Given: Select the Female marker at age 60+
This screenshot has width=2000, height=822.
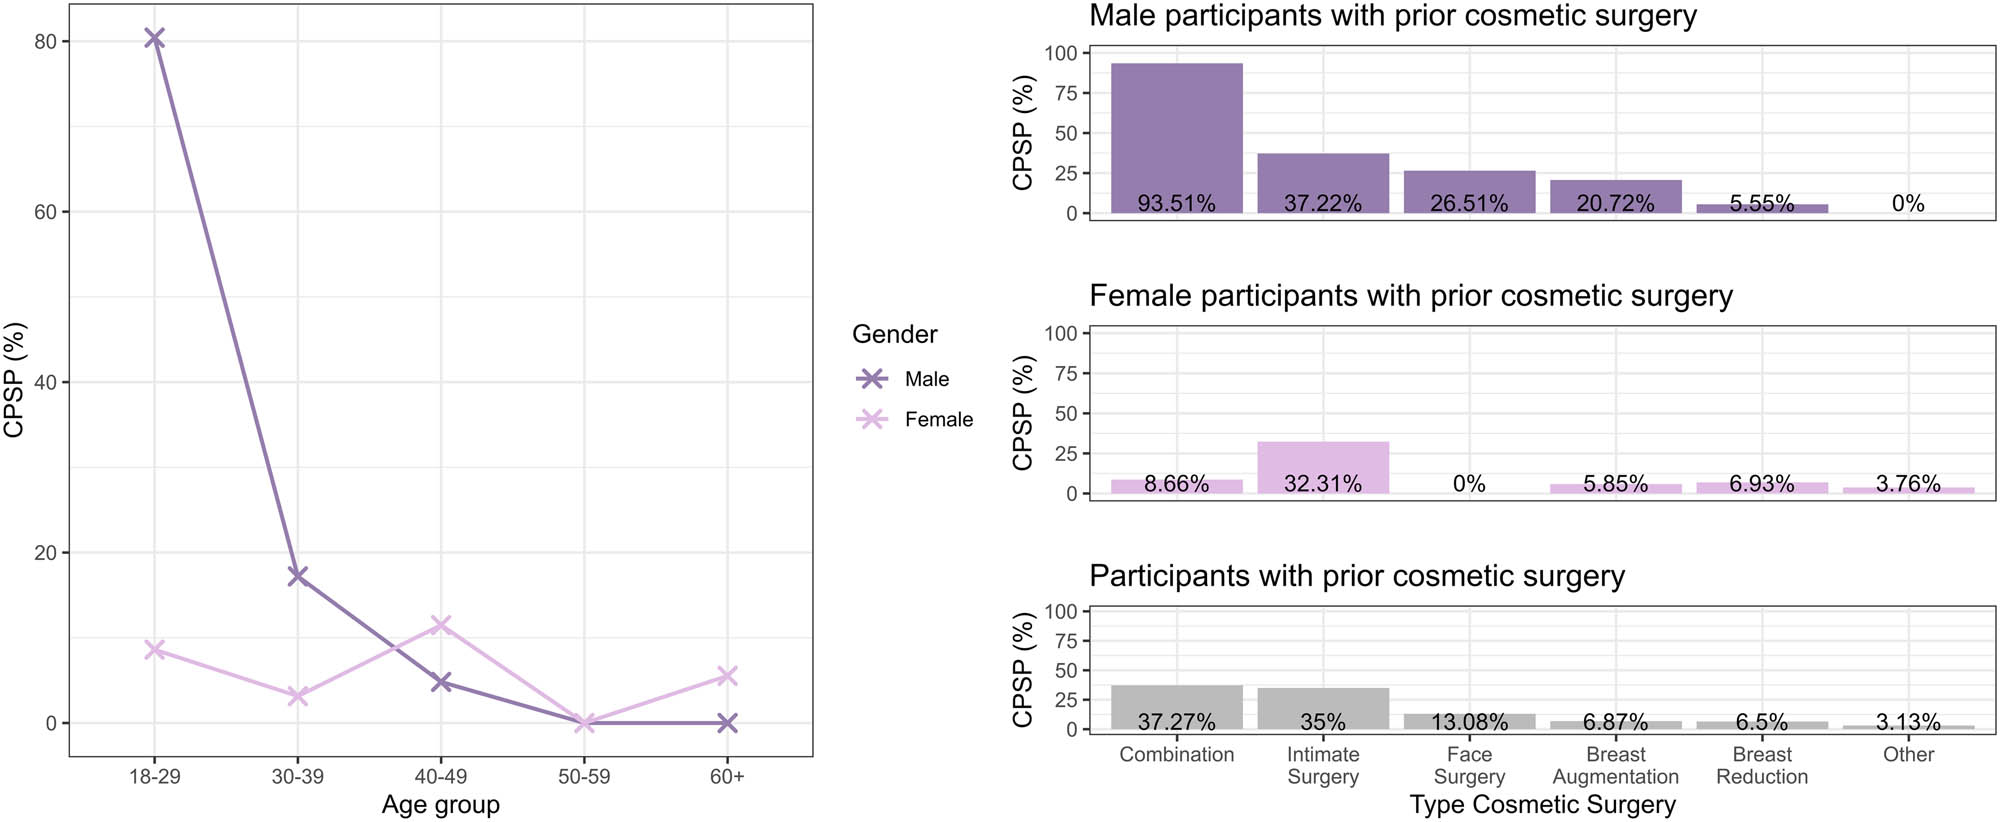Looking at the screenshot, I should click(727, 676).
